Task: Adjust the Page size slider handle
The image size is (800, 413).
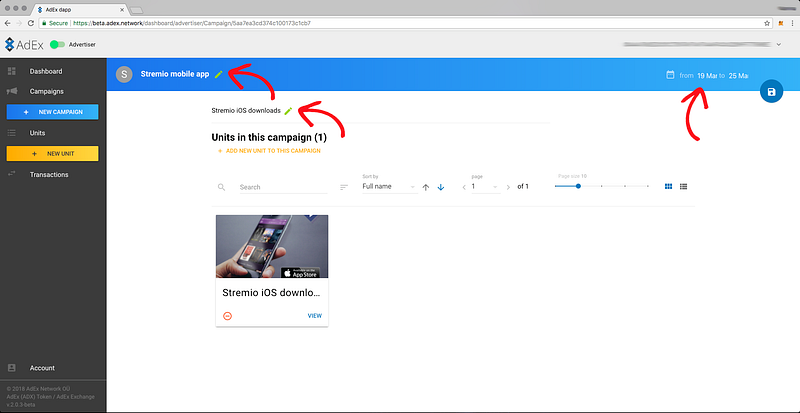Action: 578,186
